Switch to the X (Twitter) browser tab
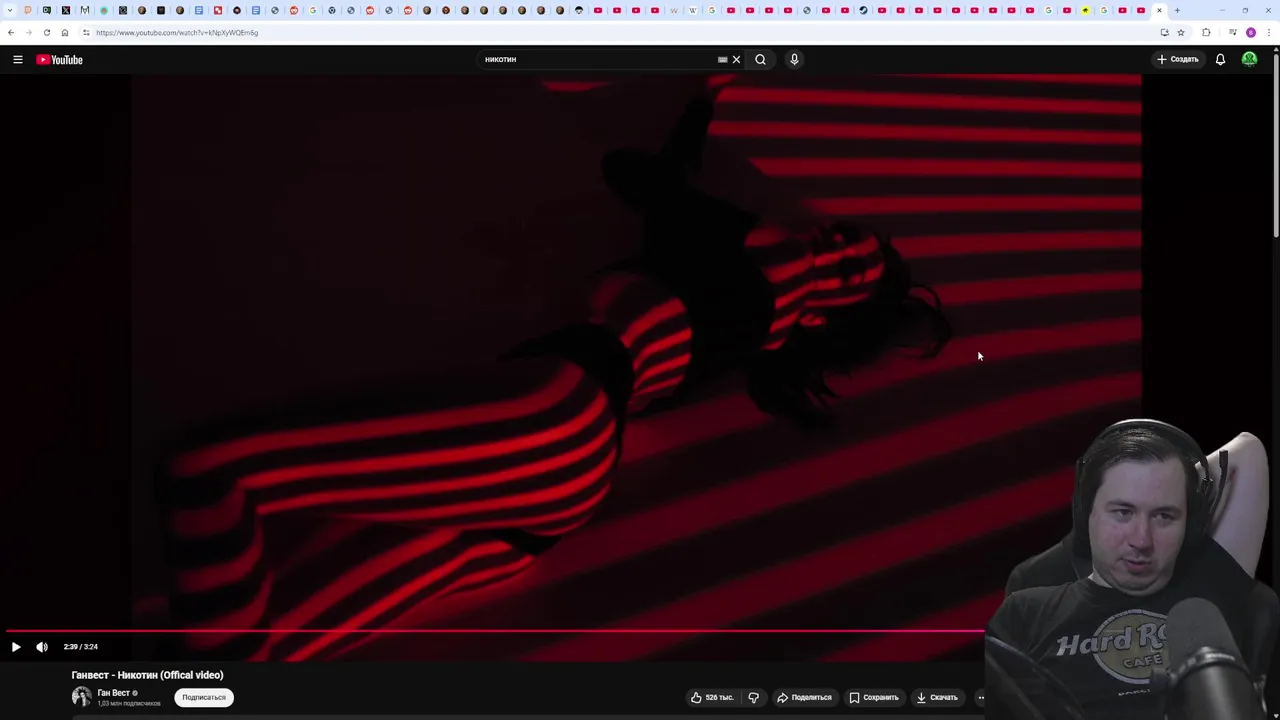 pyautogui.click(x=66, y=11)
